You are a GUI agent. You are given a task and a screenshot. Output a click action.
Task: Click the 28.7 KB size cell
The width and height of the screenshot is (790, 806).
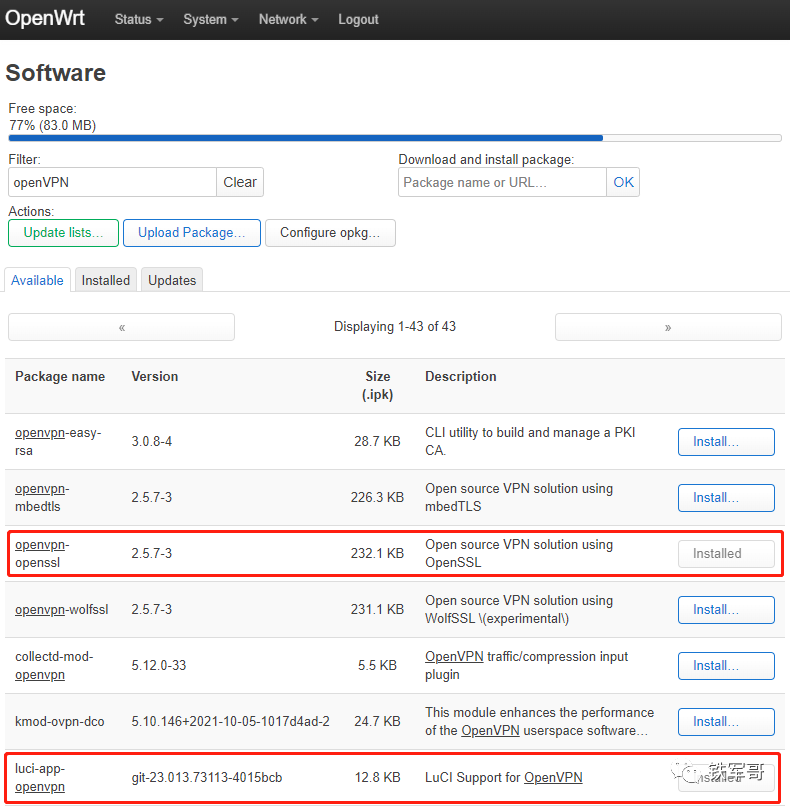pyautogui.click(x=377, y=442)
